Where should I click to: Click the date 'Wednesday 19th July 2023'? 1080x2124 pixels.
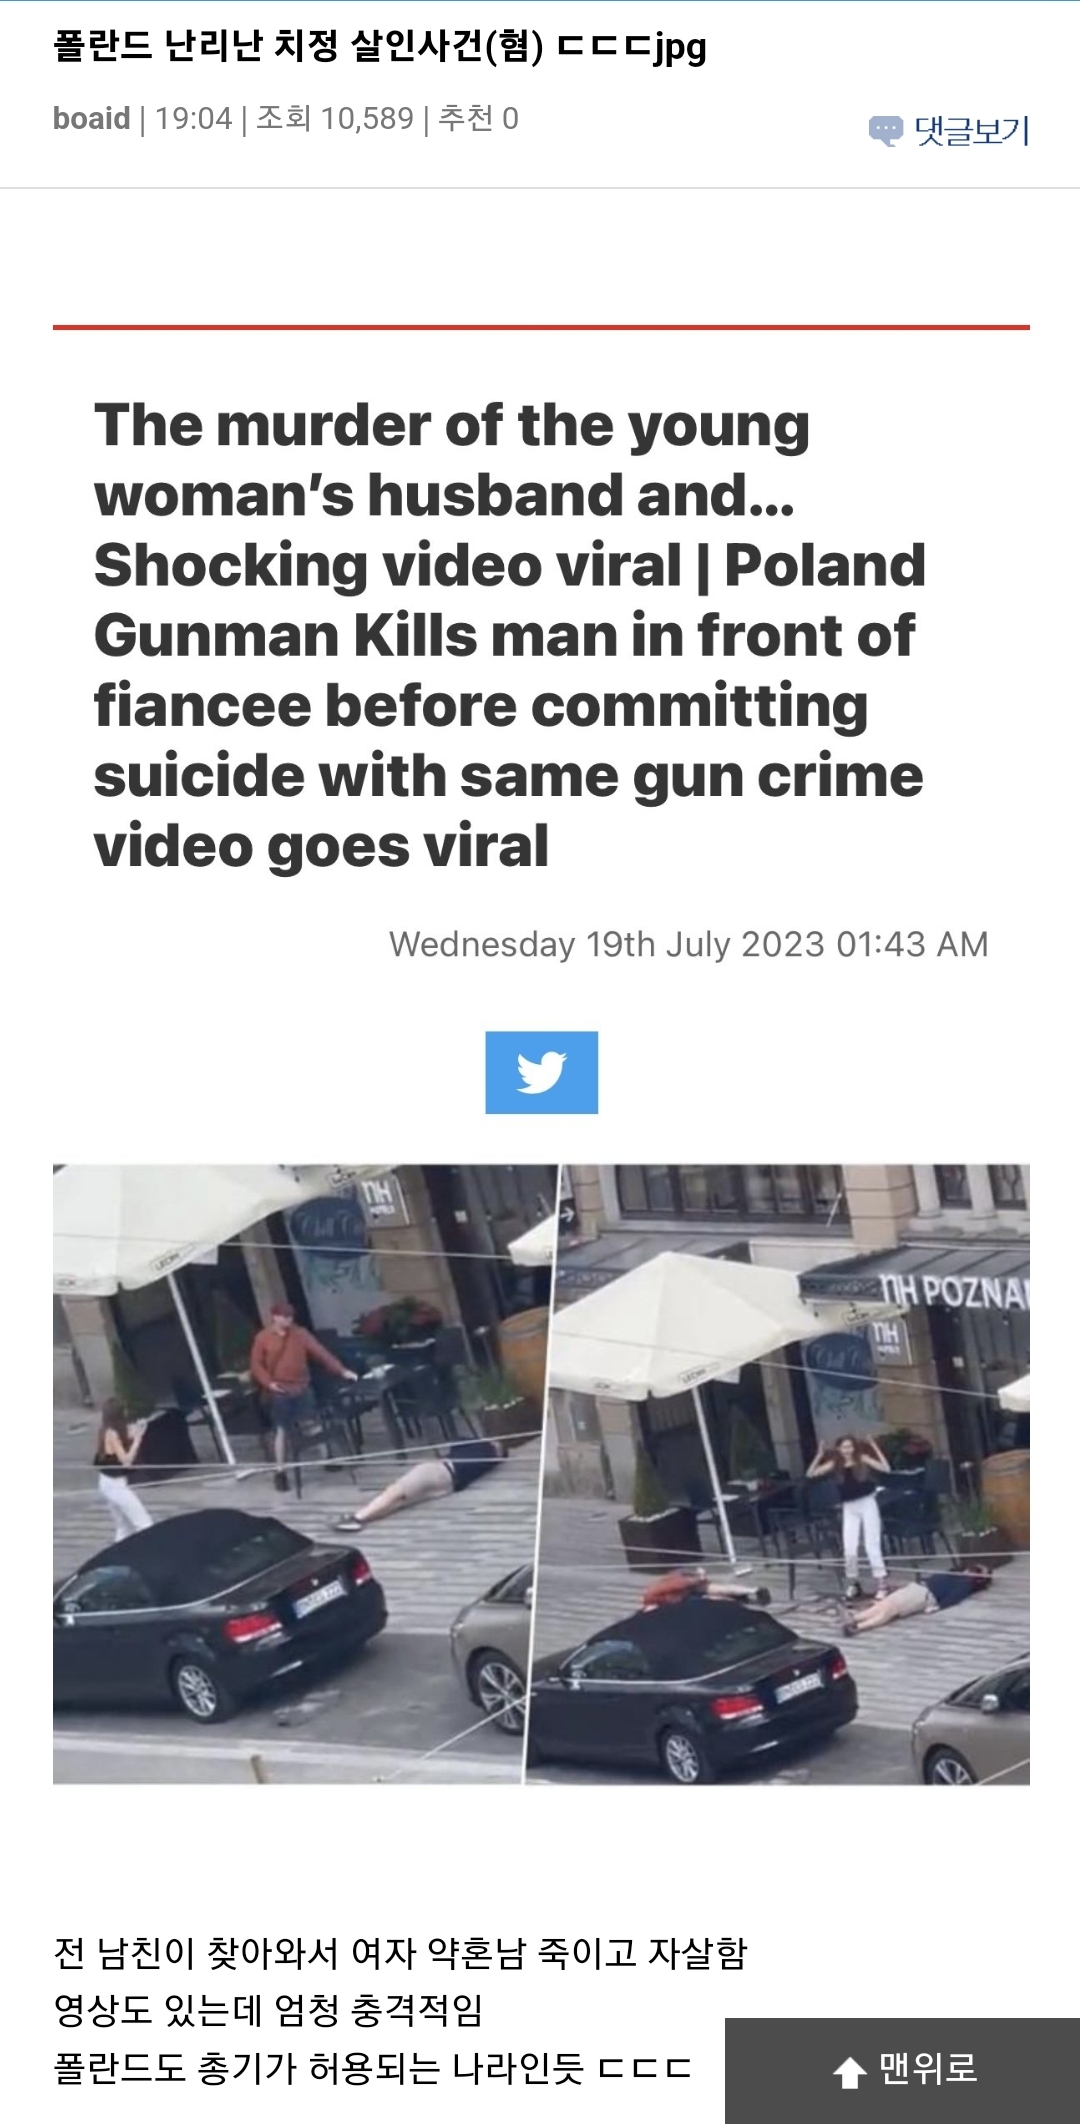[x=607, y=944]
